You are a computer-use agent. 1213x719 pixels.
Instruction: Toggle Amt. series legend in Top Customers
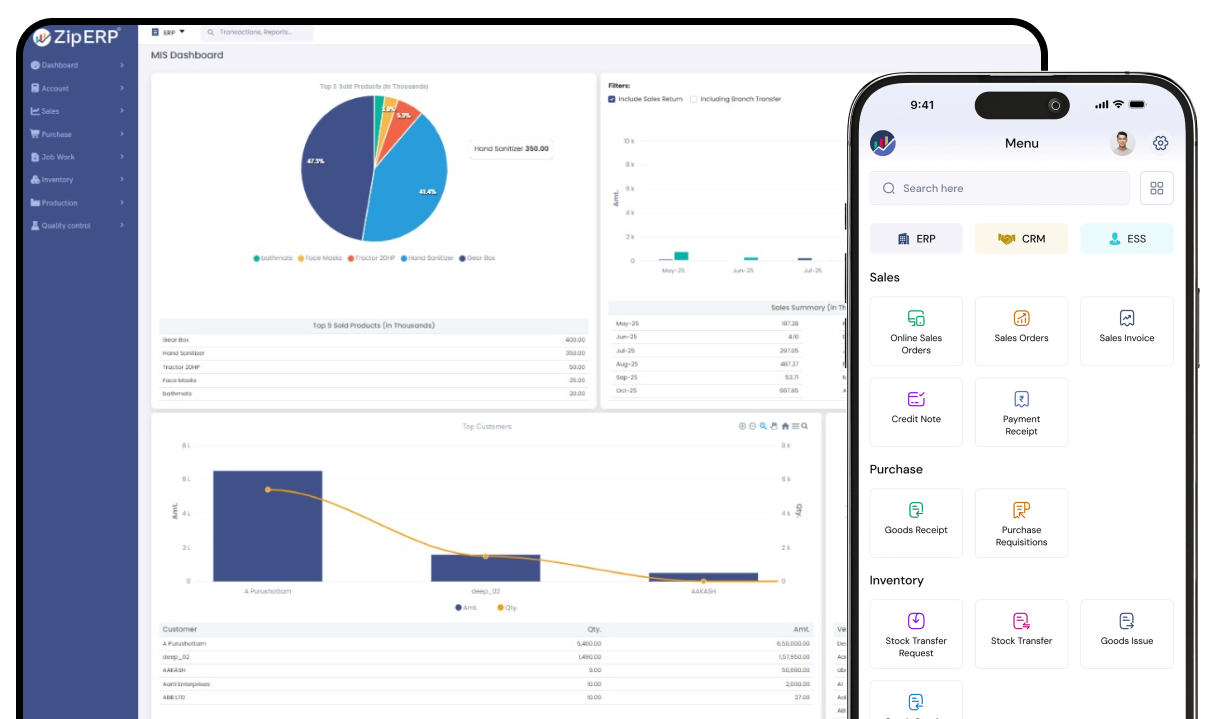point(466,607)
